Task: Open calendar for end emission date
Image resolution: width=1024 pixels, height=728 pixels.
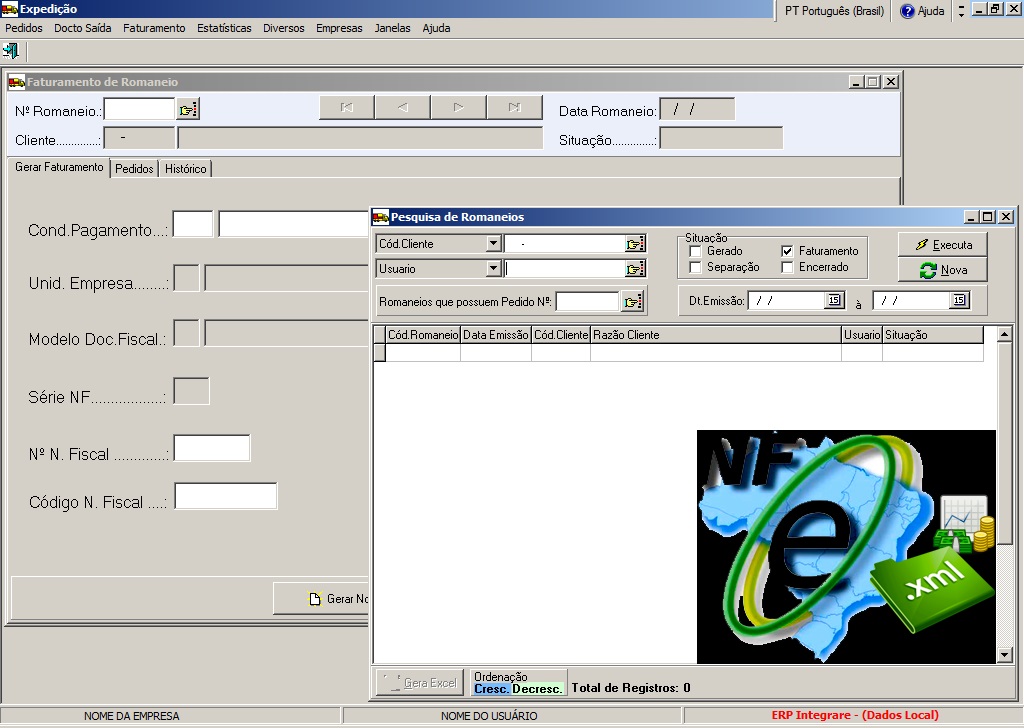Action: pos(959,300)
